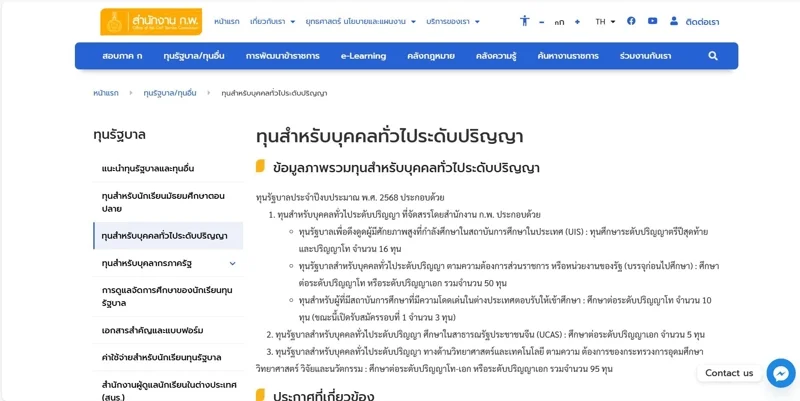Go to หน้าแรก in top menu
The height and width of the screenshot is (401, 800).
[x=227, y=21]
